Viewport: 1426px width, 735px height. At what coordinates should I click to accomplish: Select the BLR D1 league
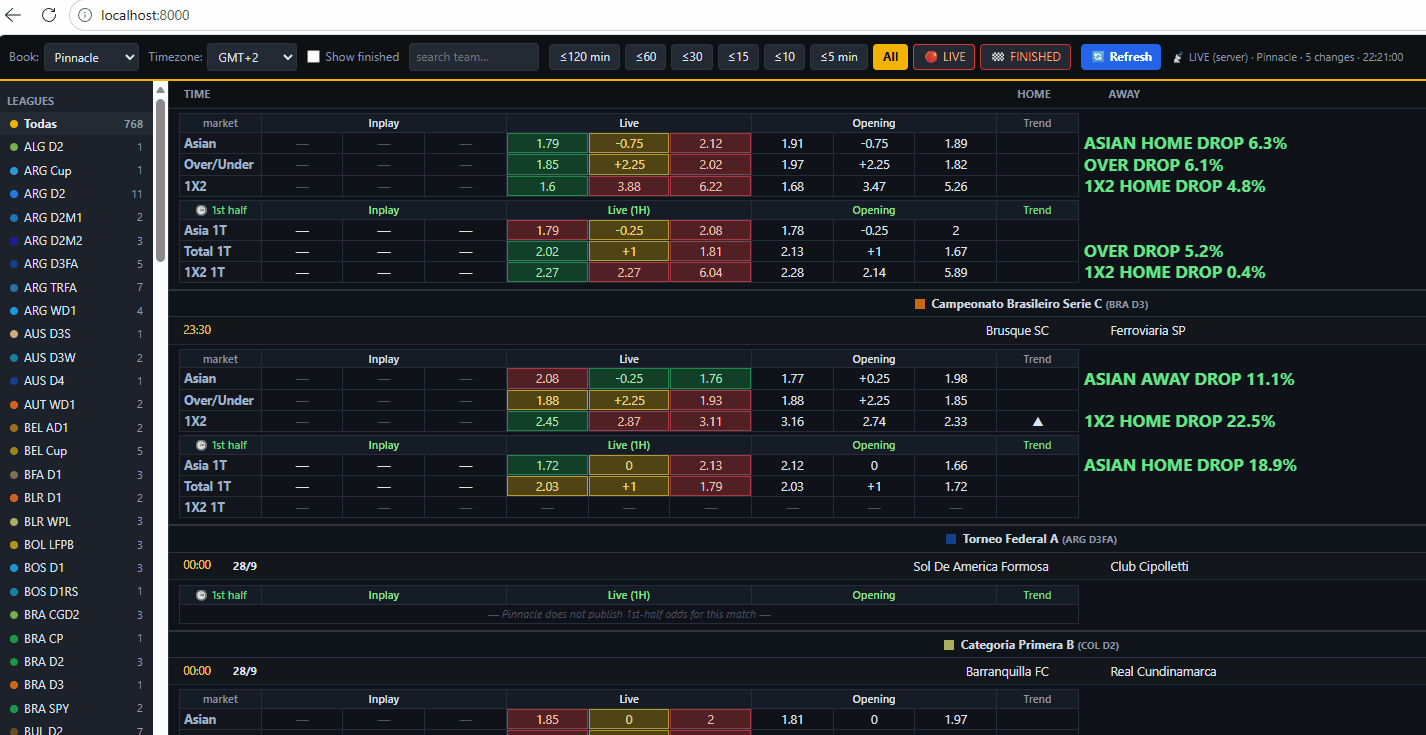(77, 498)
